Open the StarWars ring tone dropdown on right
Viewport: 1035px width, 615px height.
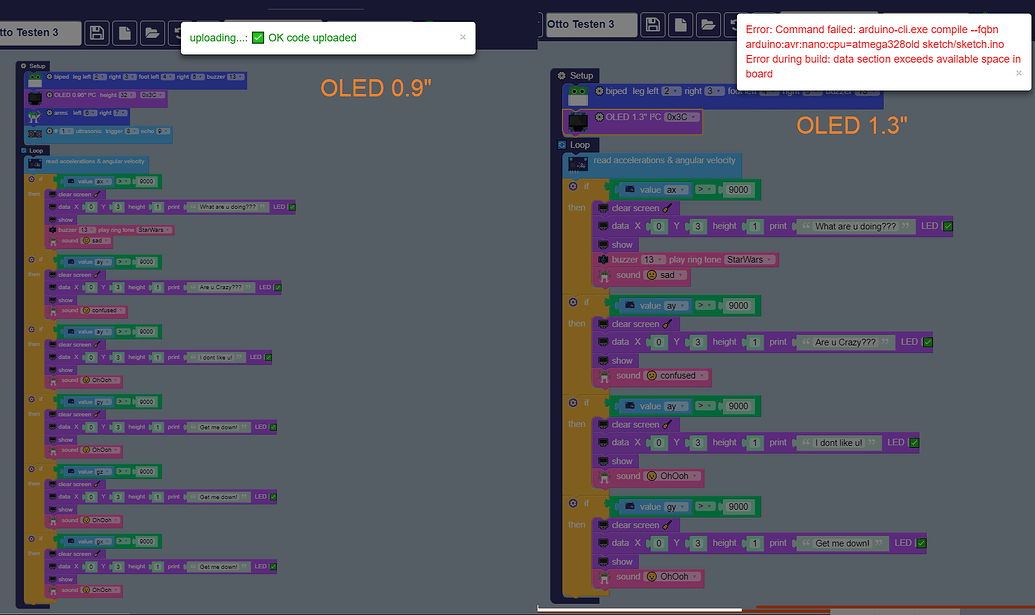tap(750, 259)
